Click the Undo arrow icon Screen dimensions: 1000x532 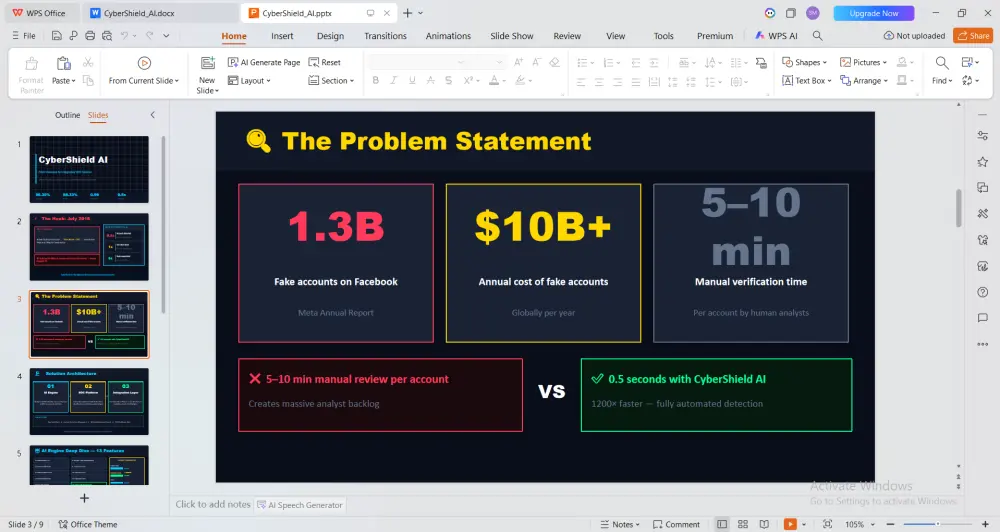(124, 36)
